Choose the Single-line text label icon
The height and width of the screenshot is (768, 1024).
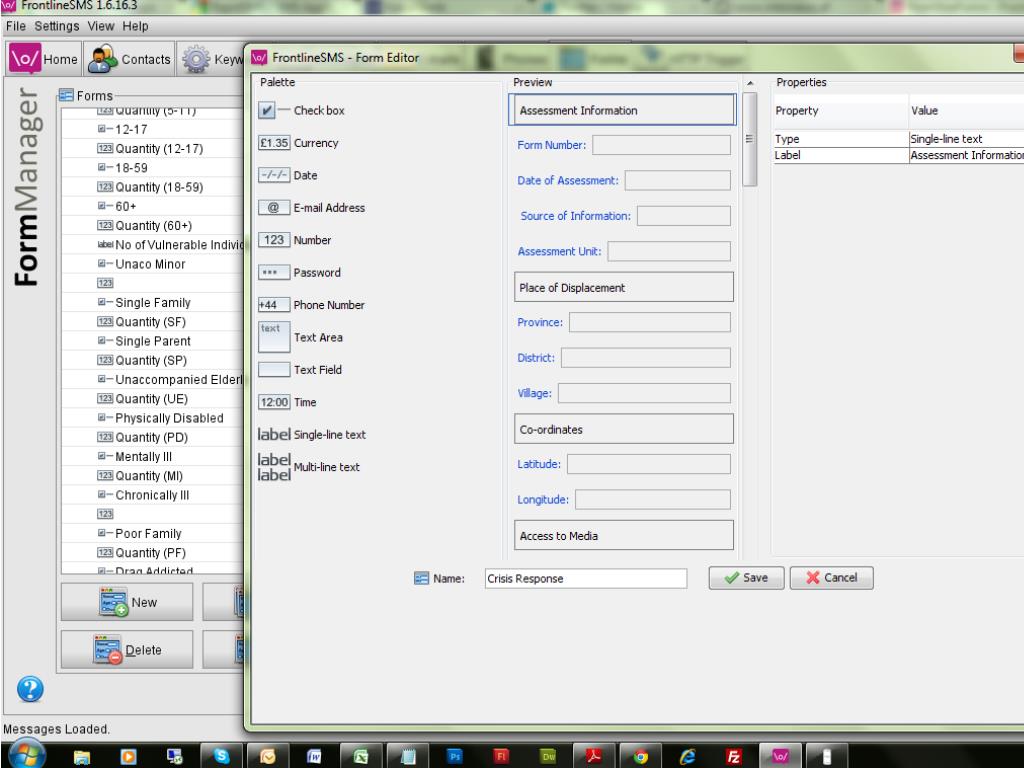click(274, 434)
